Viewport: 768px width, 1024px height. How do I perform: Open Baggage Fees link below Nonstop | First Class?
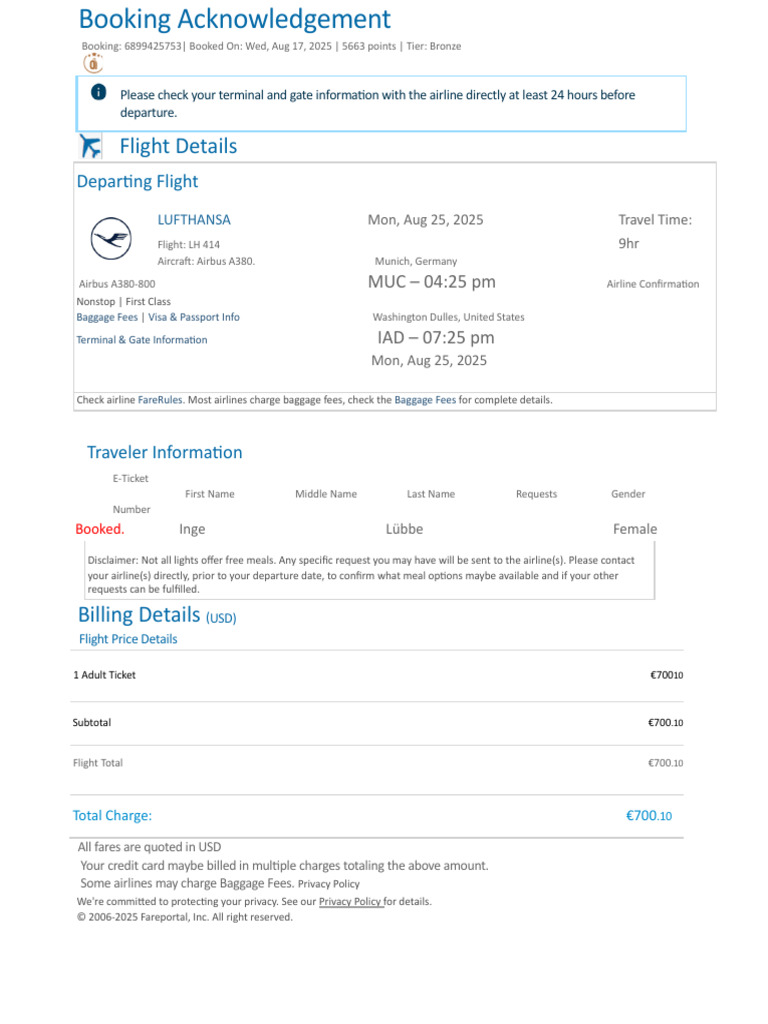(x=107, y=317)
